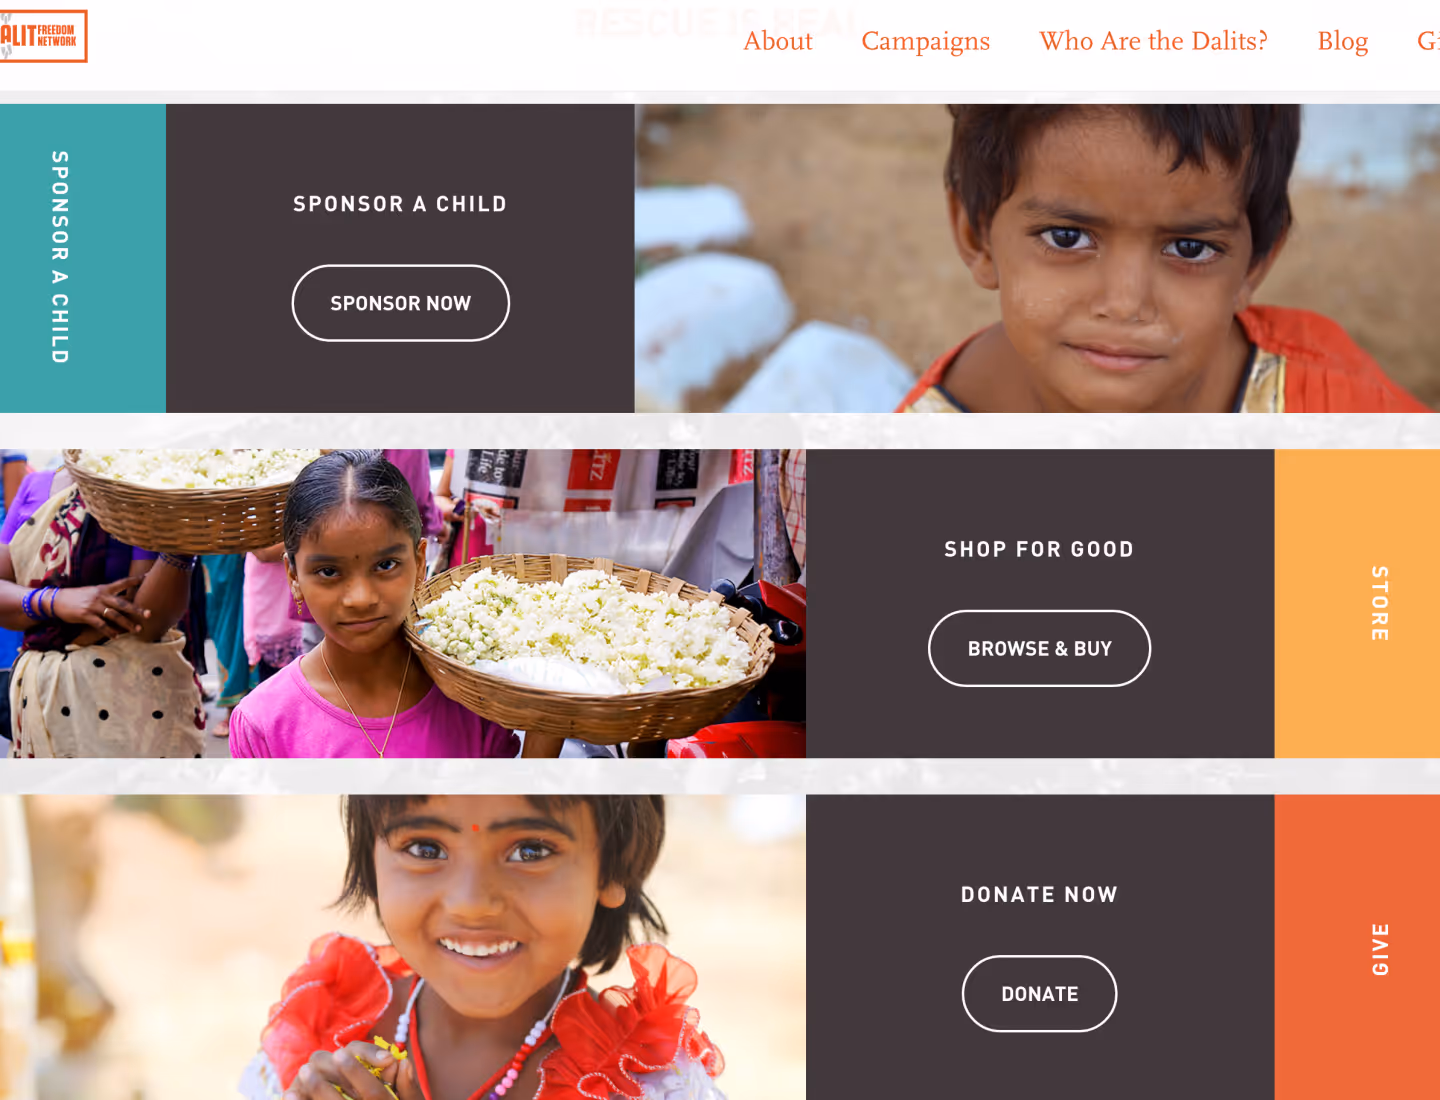Open the About menu item
1440x1100 pixels.
[x=778, y=41]
